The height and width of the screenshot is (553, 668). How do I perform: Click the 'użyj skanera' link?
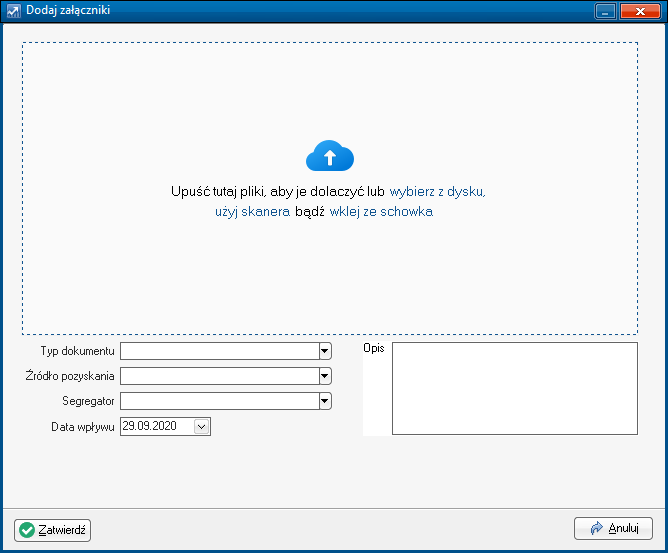coord(253,211)
